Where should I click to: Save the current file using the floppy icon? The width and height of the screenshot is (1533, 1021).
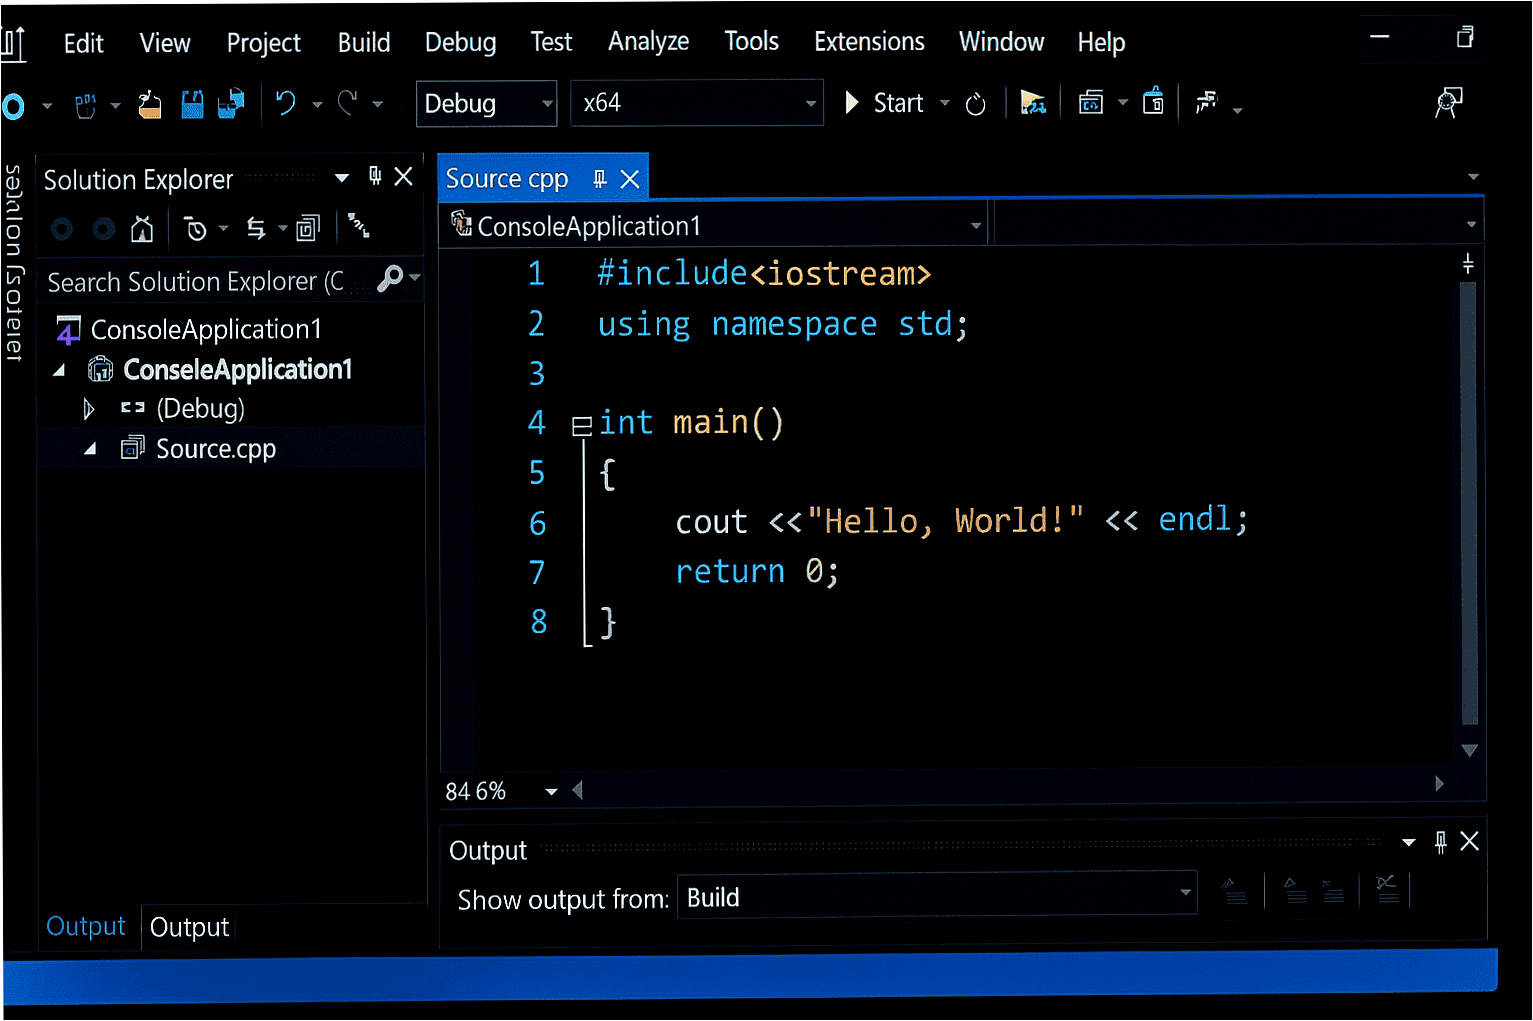(192, 104)
